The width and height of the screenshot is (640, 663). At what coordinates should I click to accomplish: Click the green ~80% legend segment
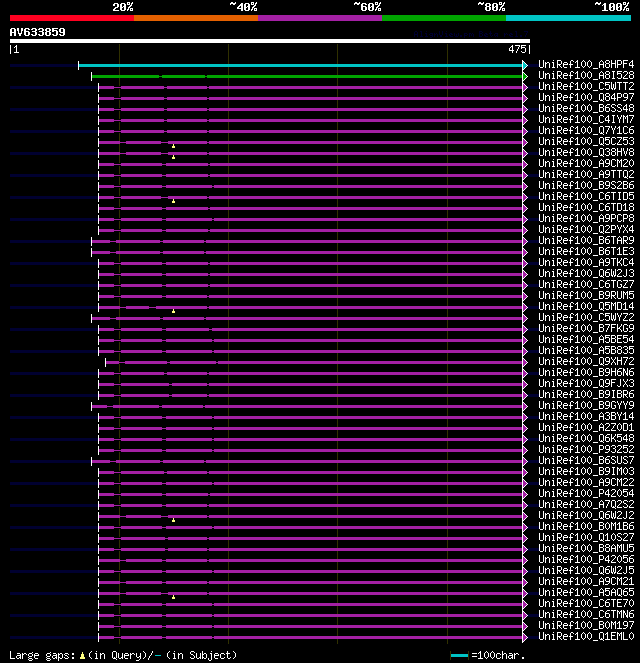(x=444, y=18)
